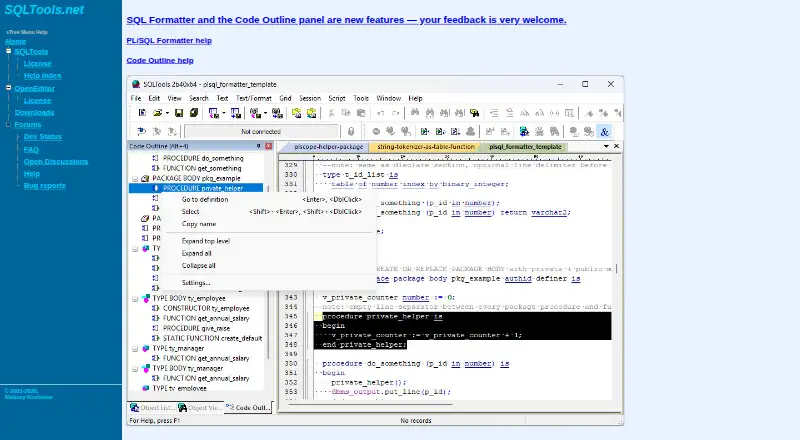Collapse the TYPE BODY ty_manager node
Screen dimensions: 800x440
coord(135,369)
